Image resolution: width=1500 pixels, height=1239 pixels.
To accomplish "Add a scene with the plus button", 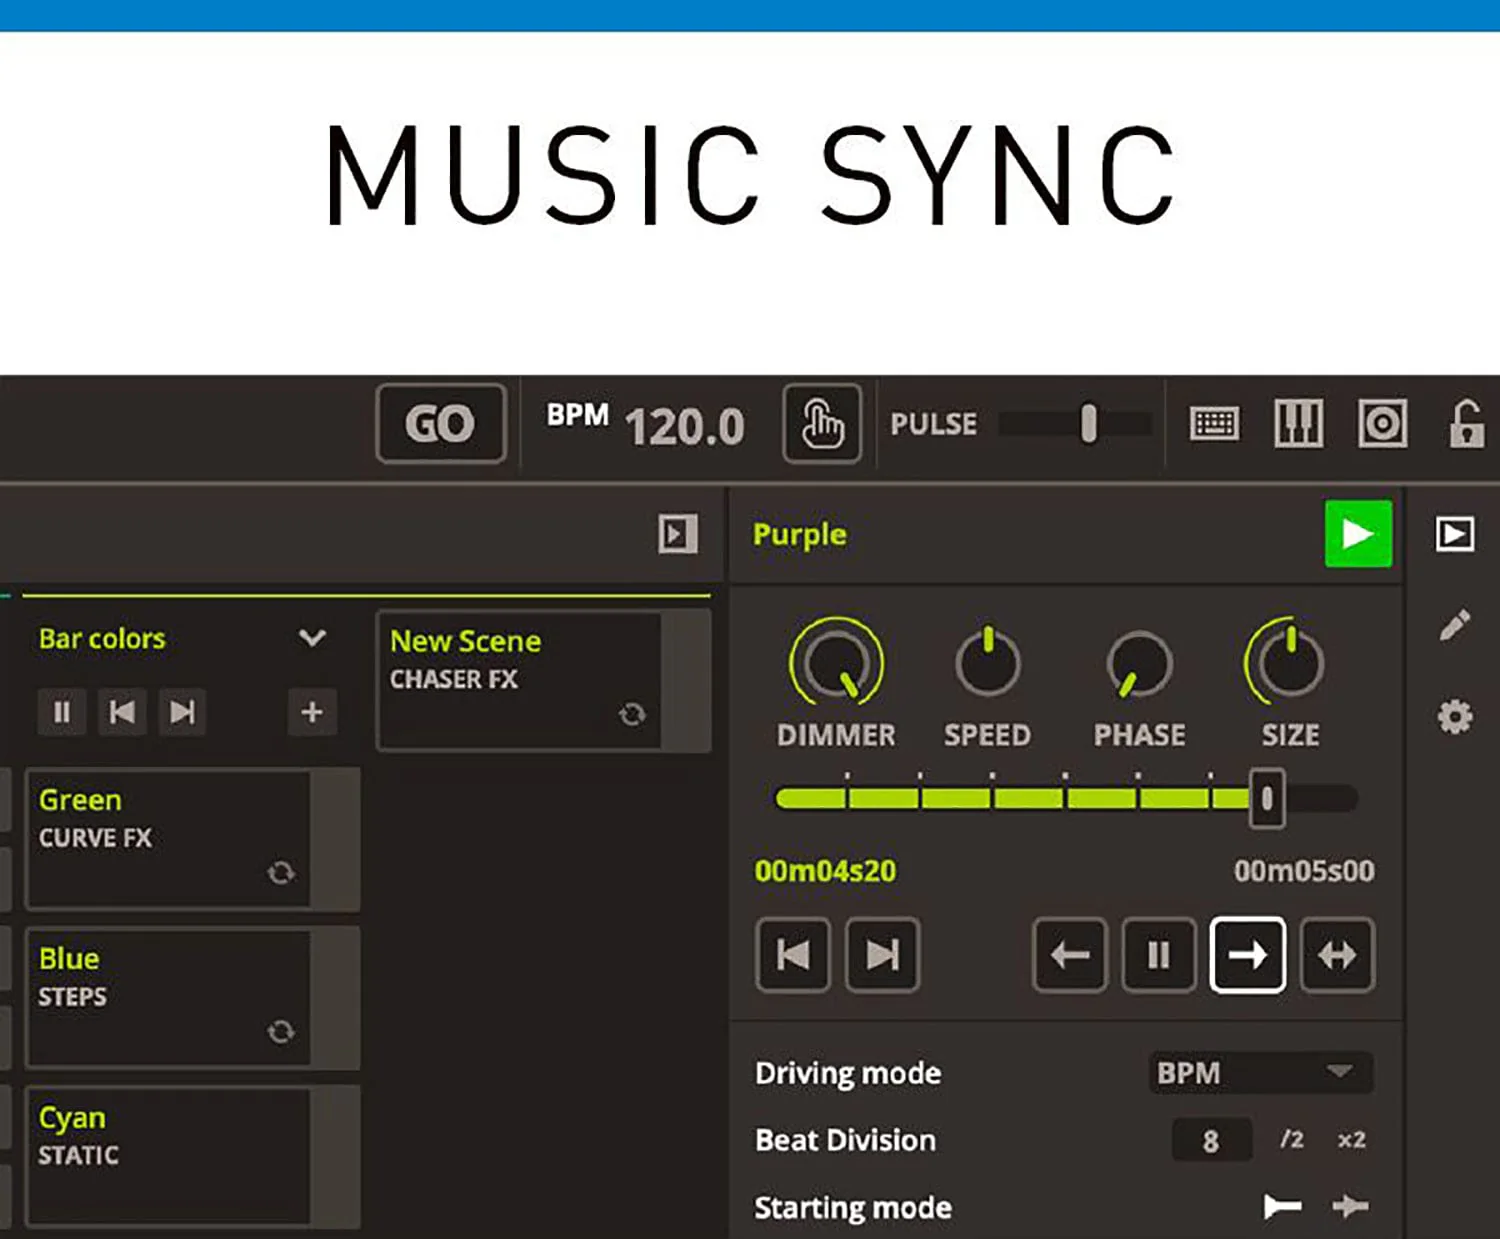I will tap(312, 712).
